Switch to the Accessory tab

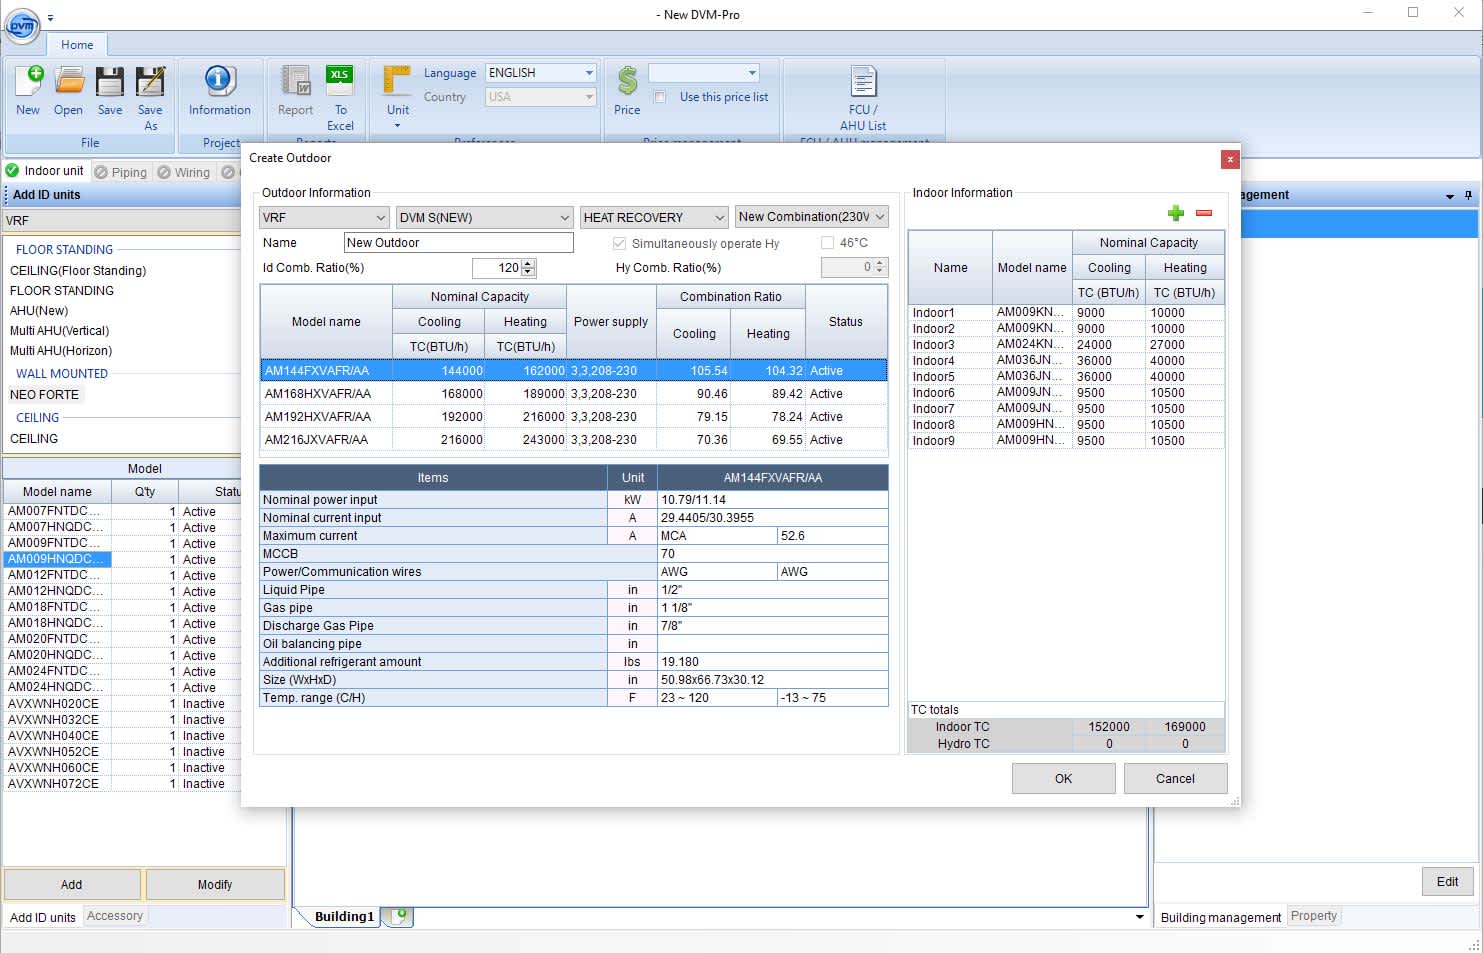point(114,915)
